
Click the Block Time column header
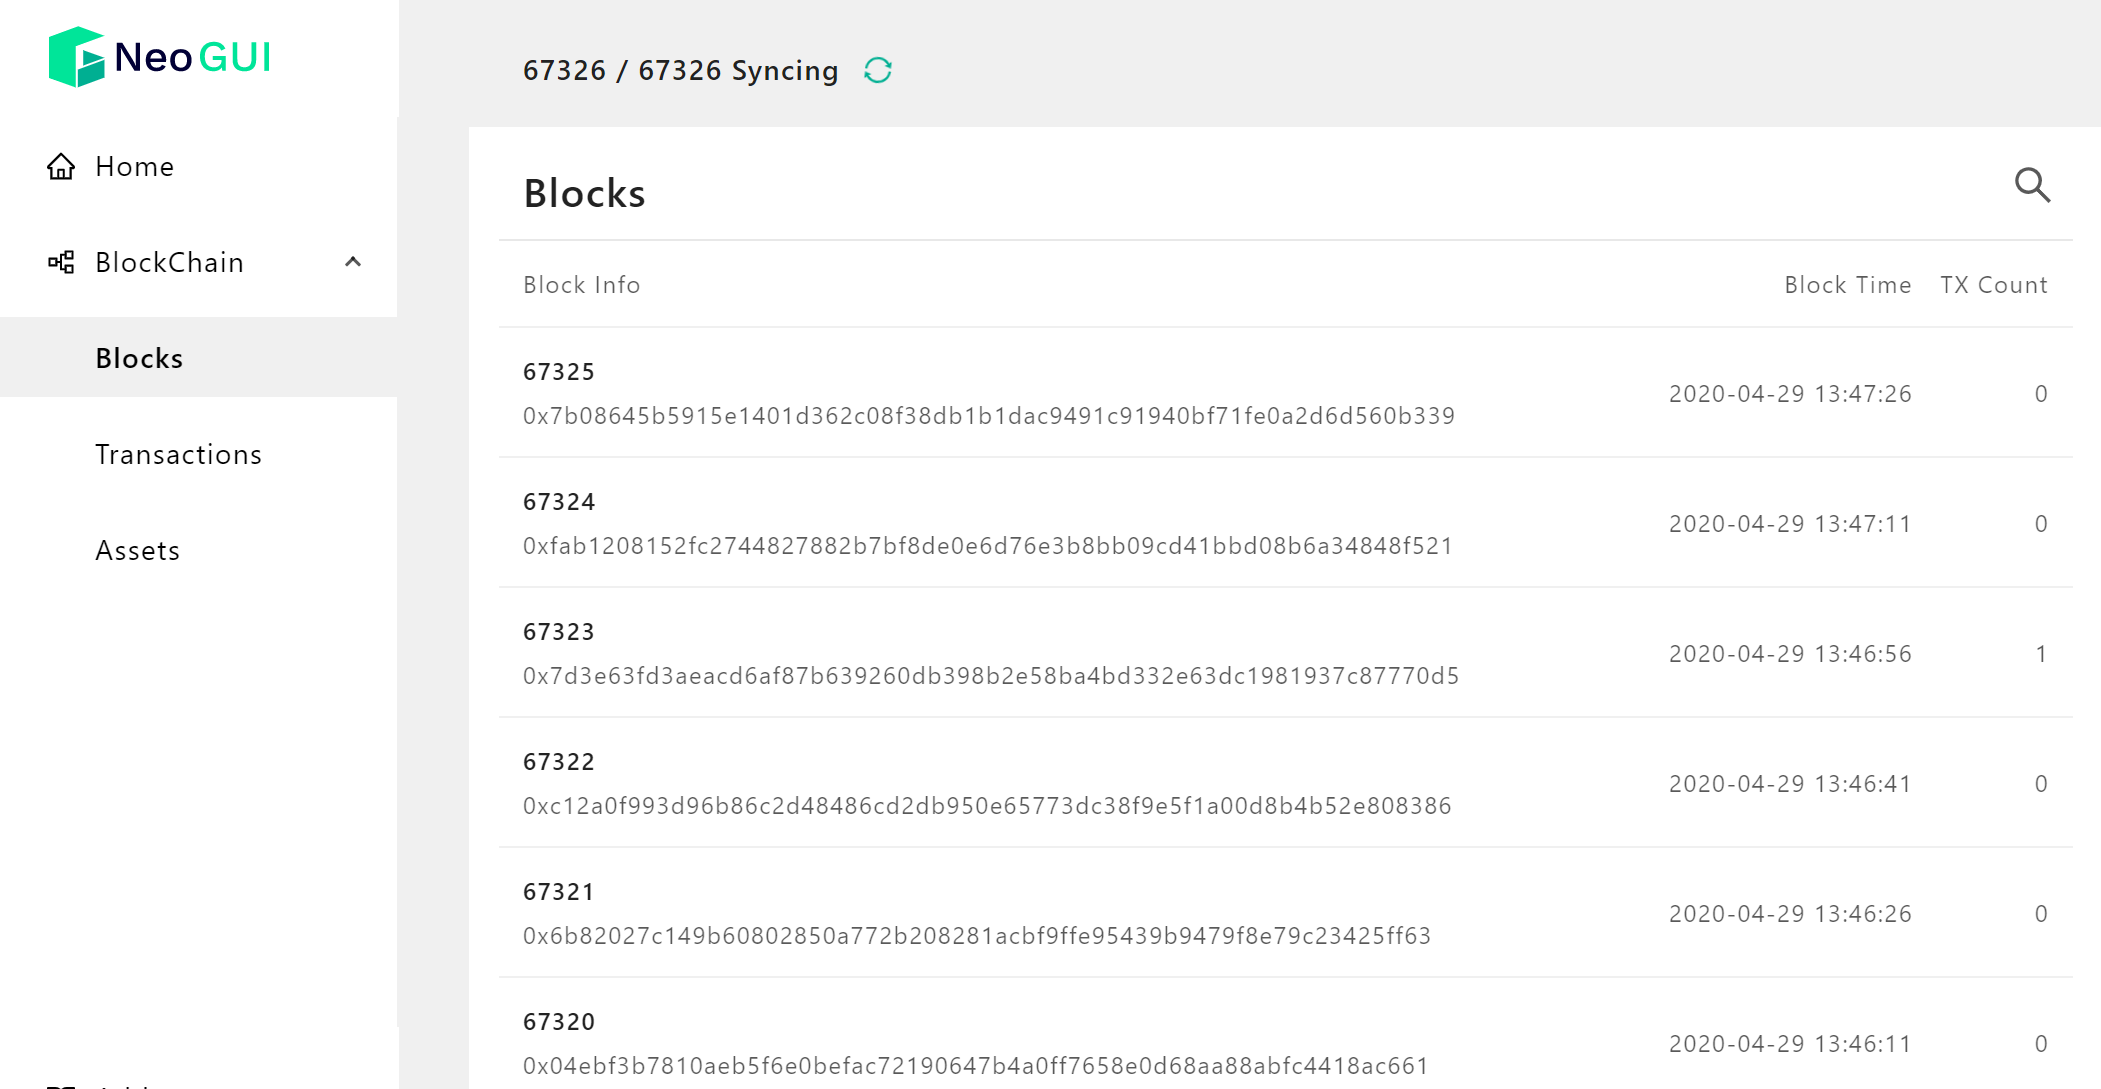pyautogui.click(x=1847, y=285)
